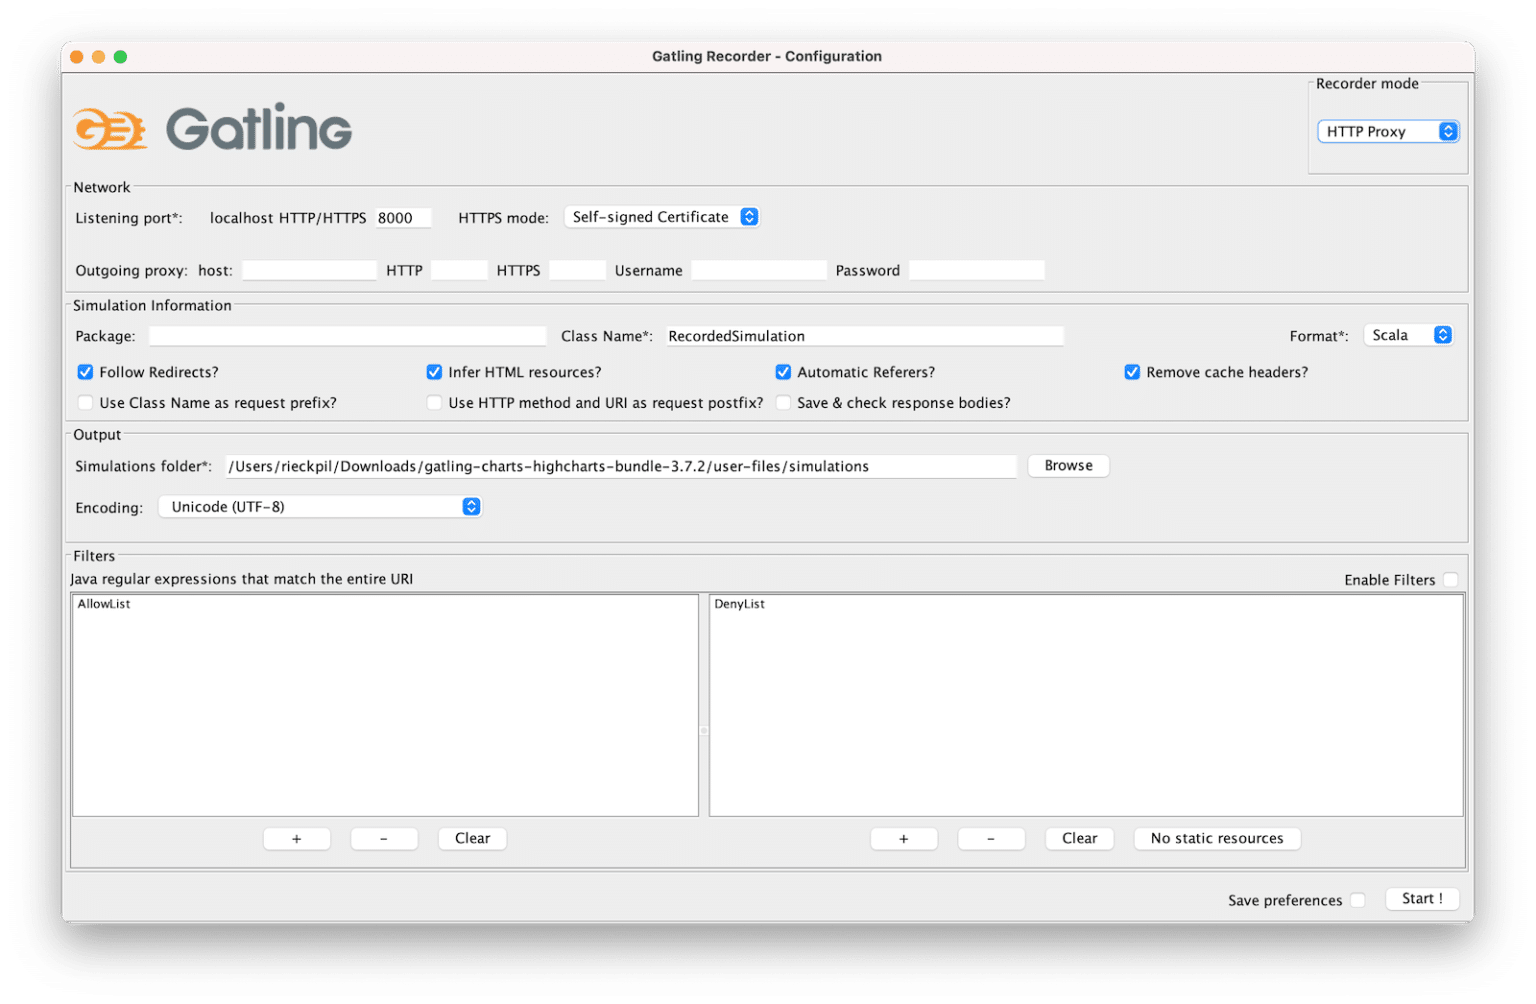The height and width of the screenshot is (1004, 1536).
Task: Check Save & check response bodies
Action: click(x=783, y=402)
